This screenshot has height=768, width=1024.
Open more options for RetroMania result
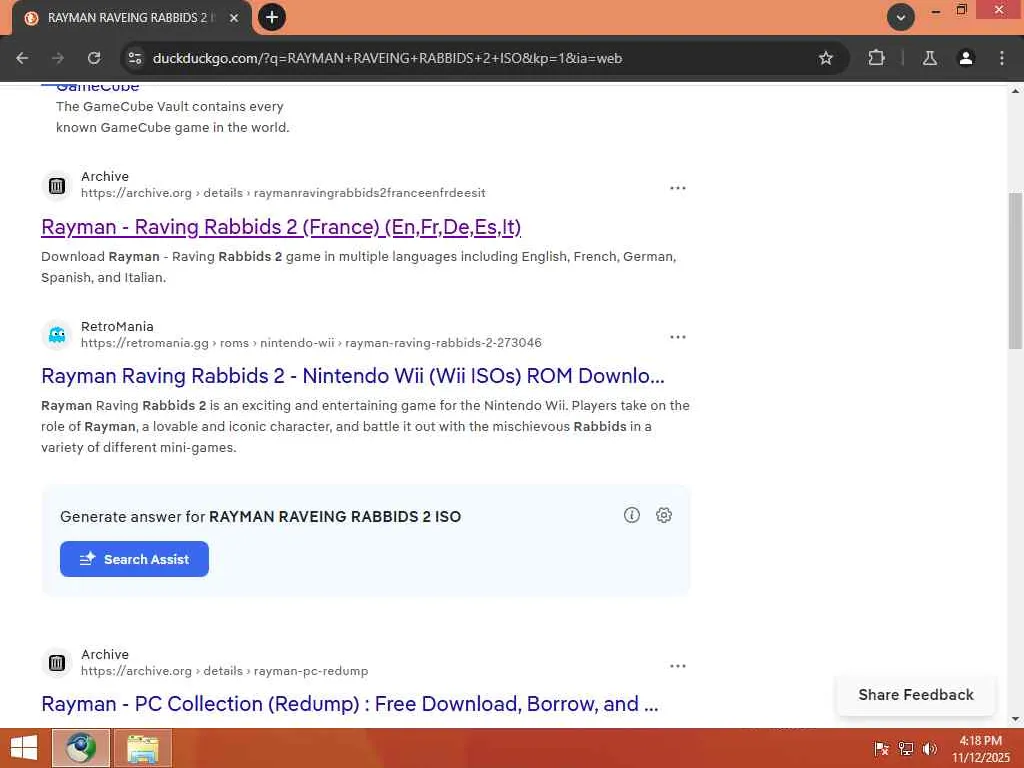point(678,337)
